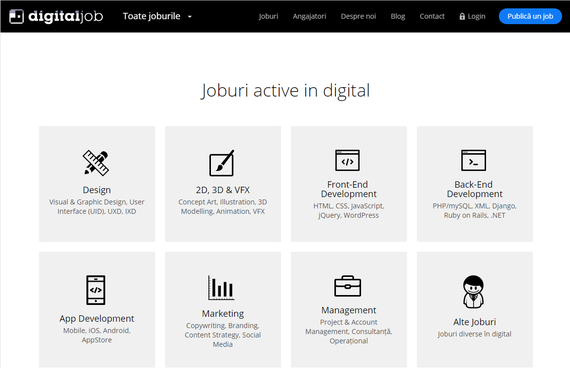The height and width of the screenshot is (368, 570).
Task: Click 'Mobile, iOS, Android, AppStore' text
Action: [97, 335]
